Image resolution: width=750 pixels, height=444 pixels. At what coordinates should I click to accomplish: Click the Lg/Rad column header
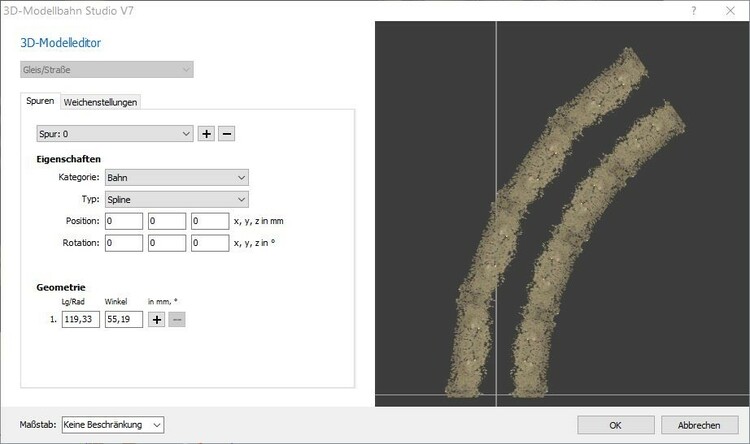[x=73, y=302]
